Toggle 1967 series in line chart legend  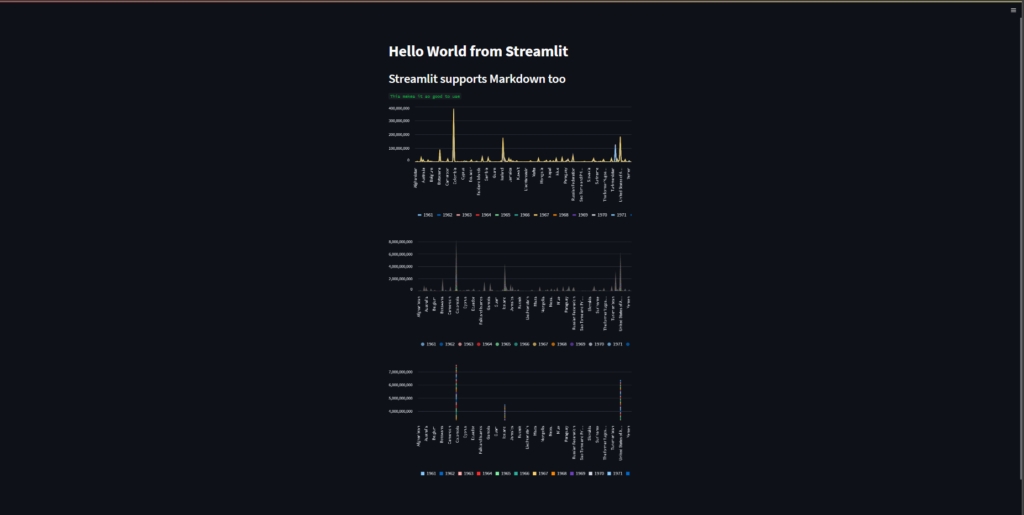pyautogui.click(x=541, y=215)
